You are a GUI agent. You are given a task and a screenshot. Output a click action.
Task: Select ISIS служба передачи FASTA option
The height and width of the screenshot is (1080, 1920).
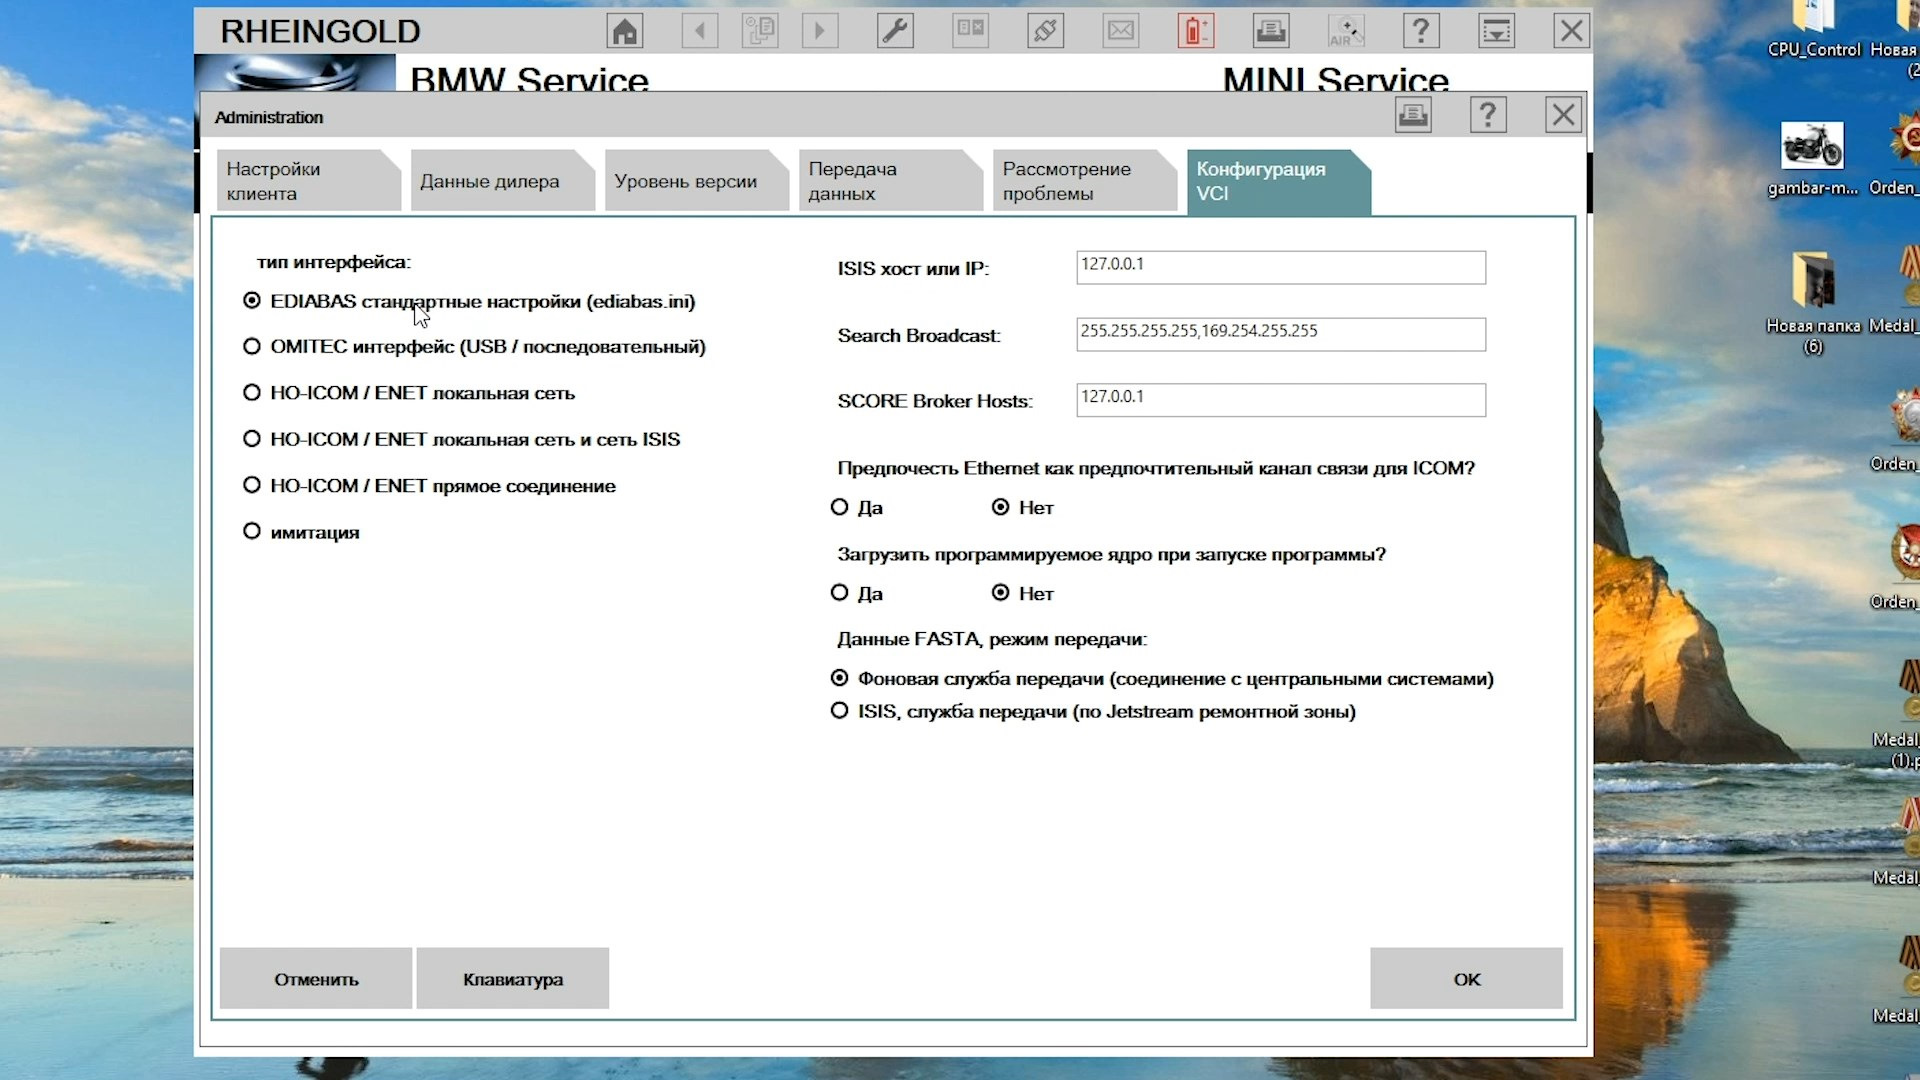(840, 711)
